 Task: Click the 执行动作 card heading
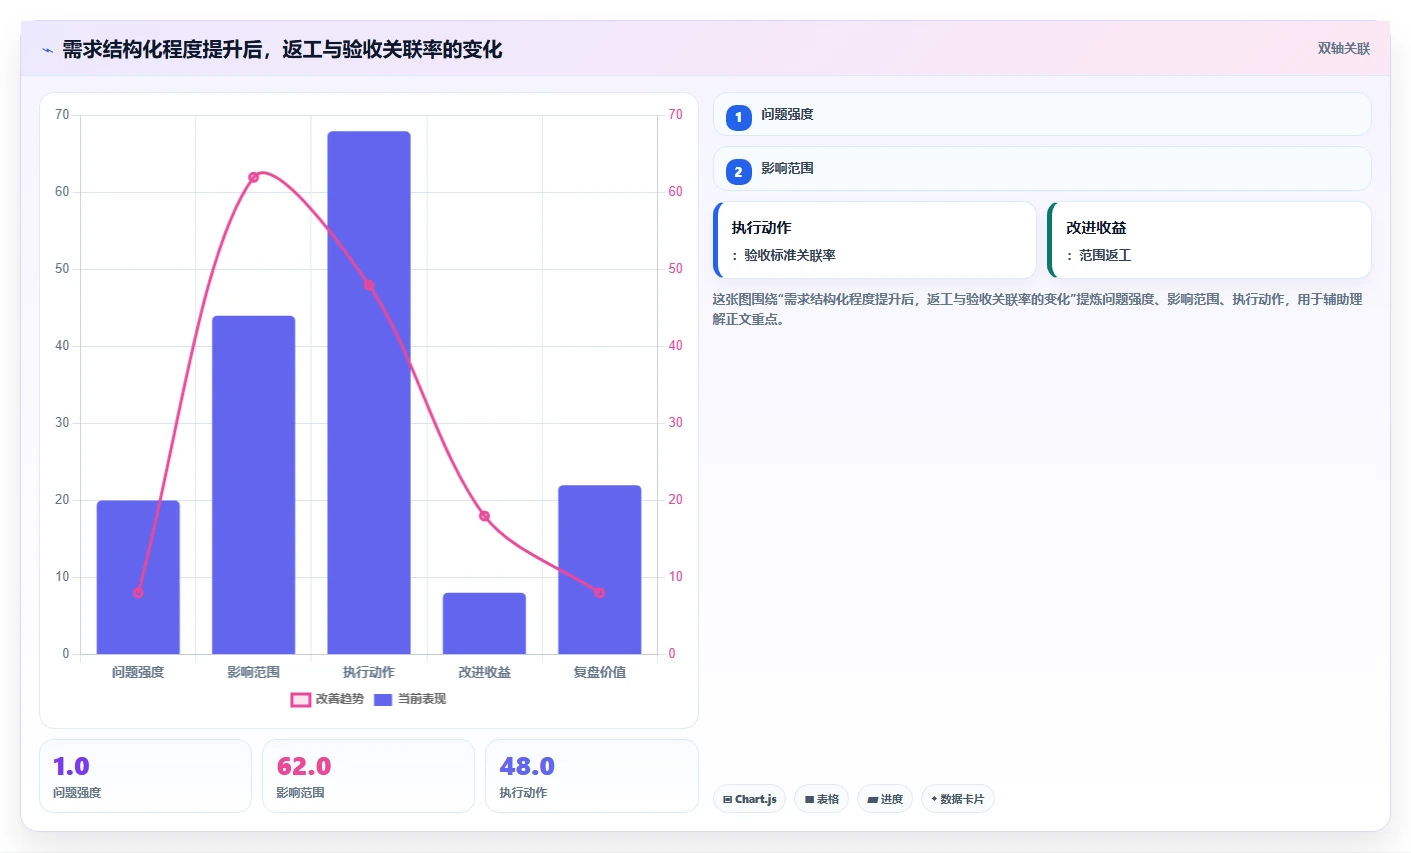coord(761,227)
